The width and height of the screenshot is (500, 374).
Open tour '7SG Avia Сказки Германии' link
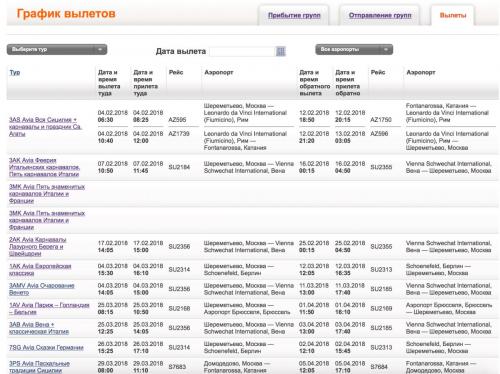pyautogui.click(x=46, y=348)
